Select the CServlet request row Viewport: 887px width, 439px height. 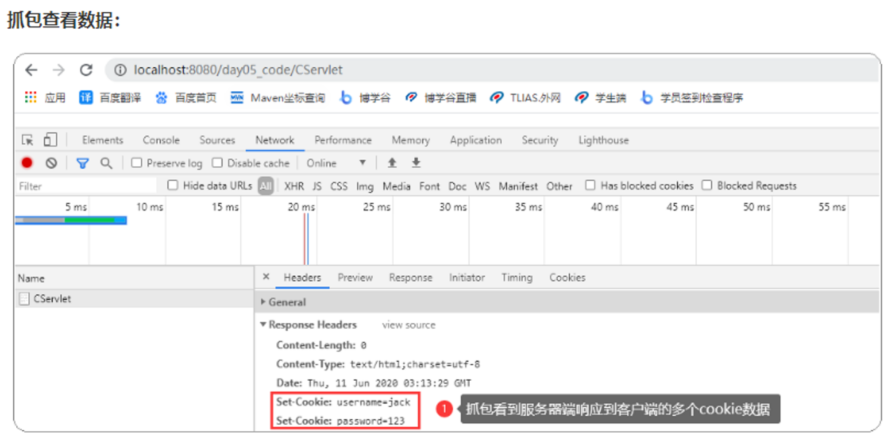click(x=135, y=299)
